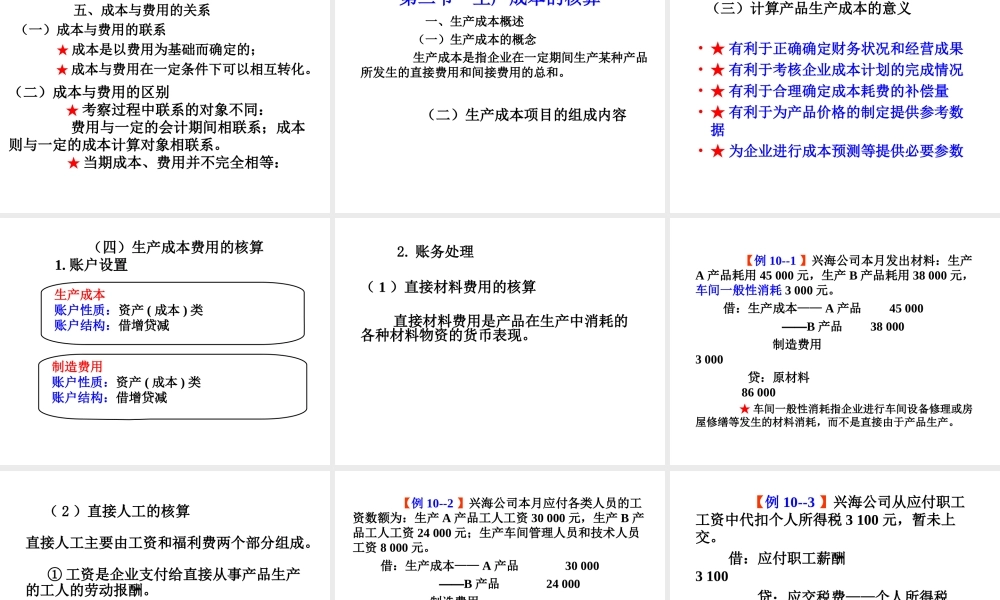Click the red star before 为企业进行成本预测等提供必要参数
This screenshot has width=1000, height=600.
pyautogui.click(x=718, y=152)
